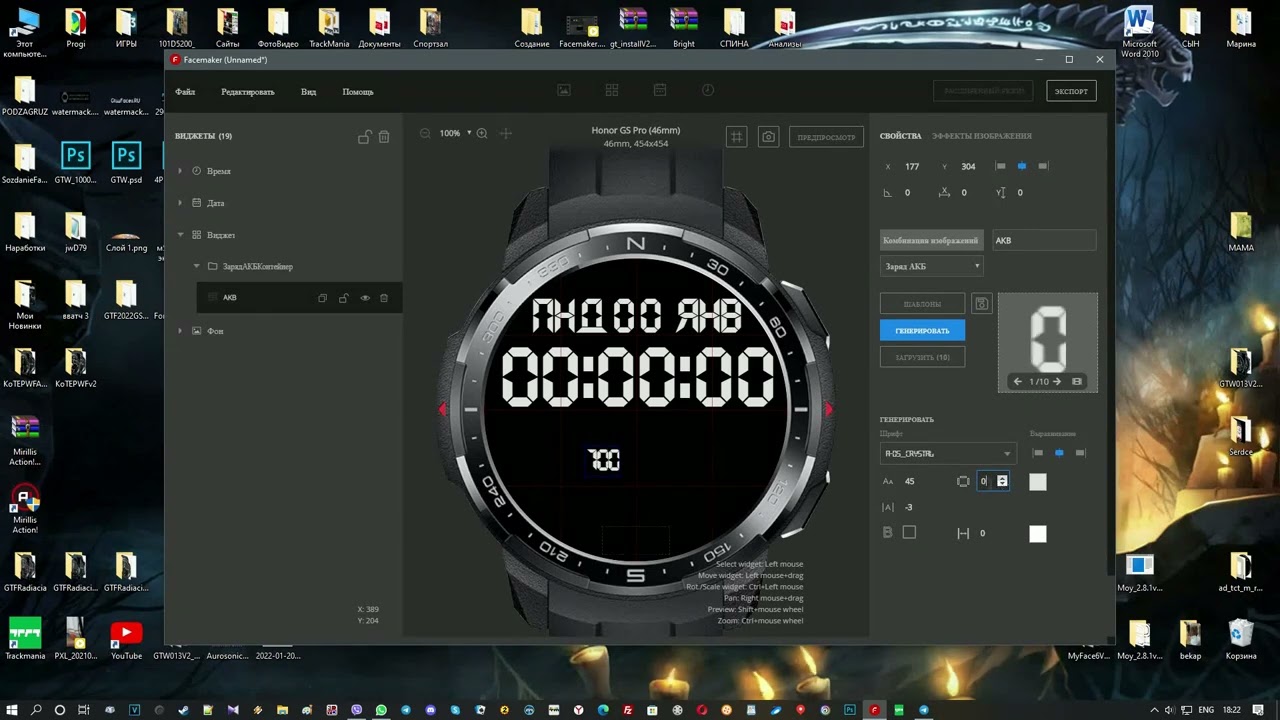This screenshot has width=1280, height=720.
Task: Delete the АКВ layer
Action: coord(384,298)
